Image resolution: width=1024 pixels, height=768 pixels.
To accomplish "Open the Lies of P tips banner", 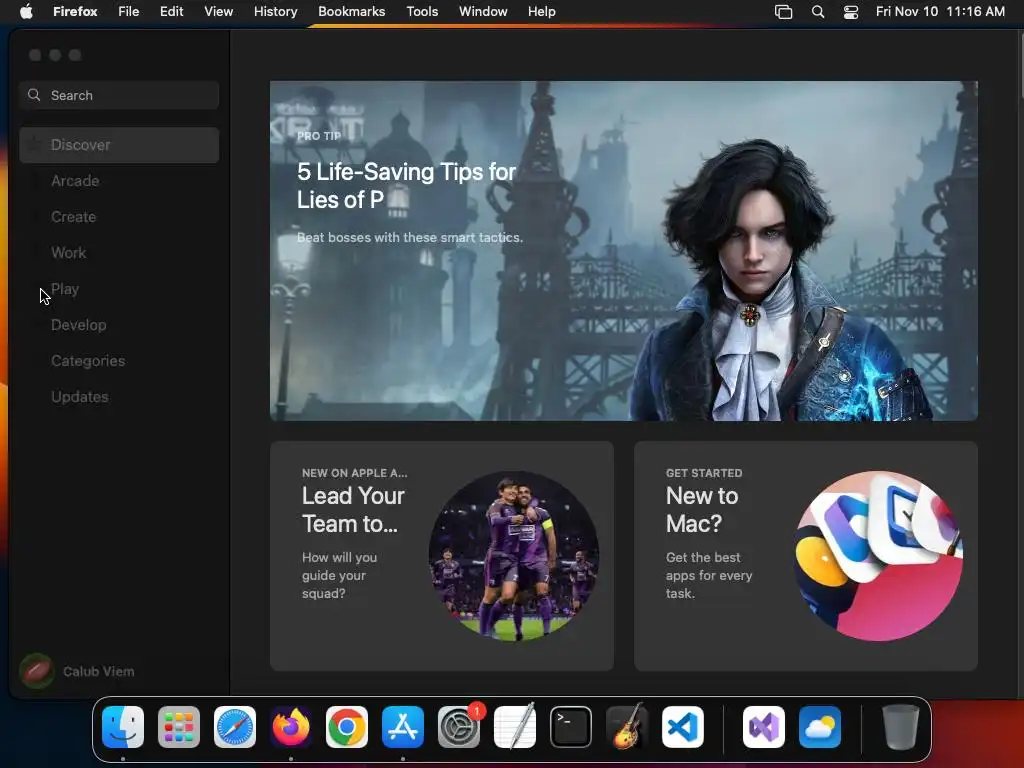I will pyautogui.click(x=624, y=251).
